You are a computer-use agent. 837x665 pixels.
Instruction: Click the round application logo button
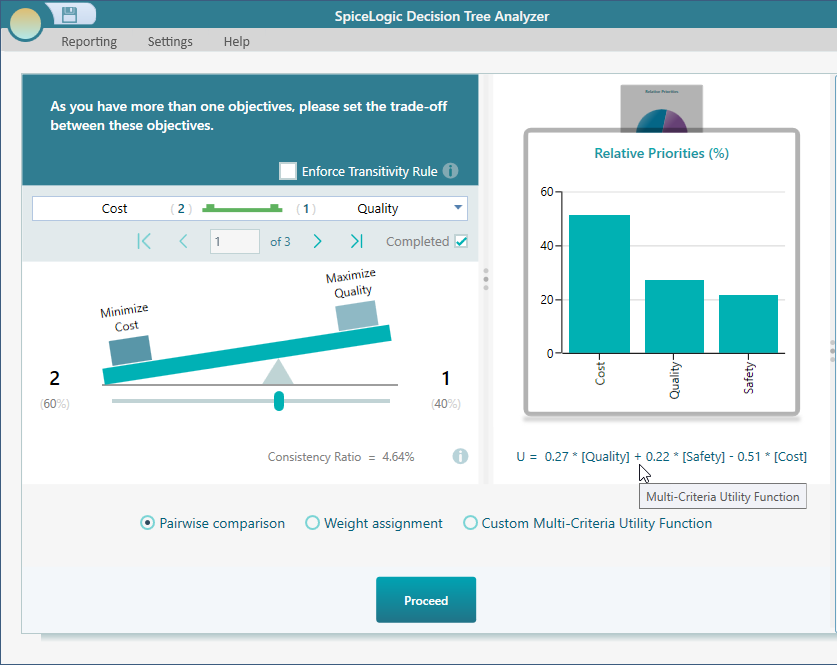[x=25, y=22]
